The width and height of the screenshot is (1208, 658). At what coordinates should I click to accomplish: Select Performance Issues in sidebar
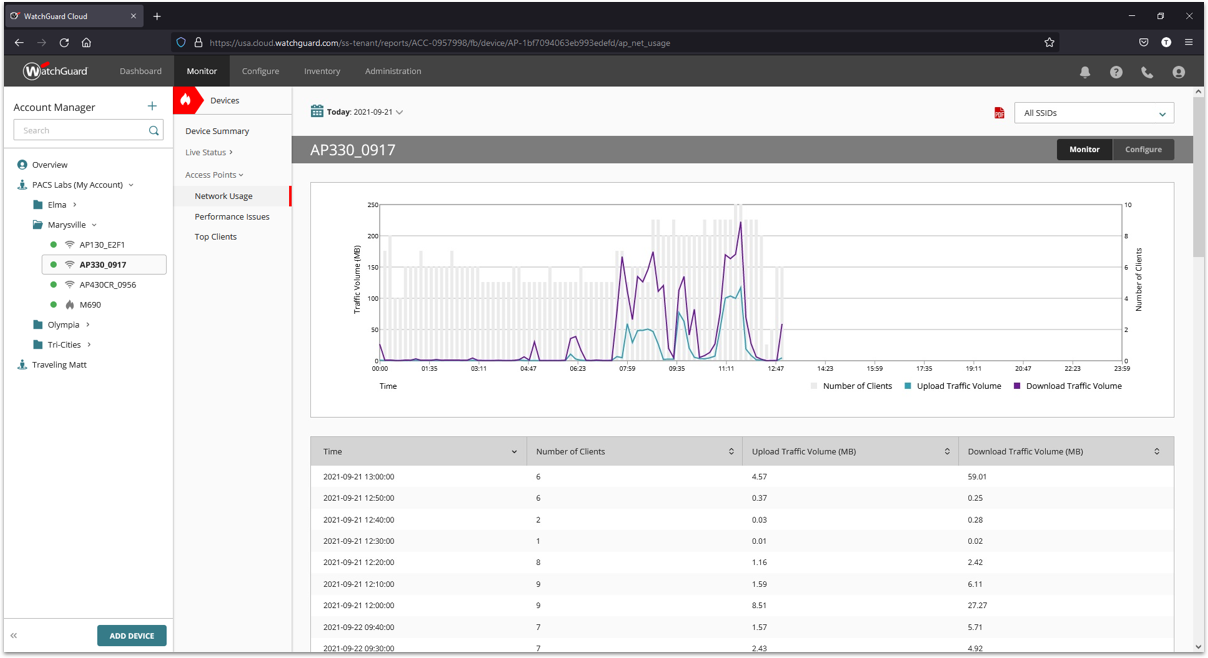tap(232, 217)
